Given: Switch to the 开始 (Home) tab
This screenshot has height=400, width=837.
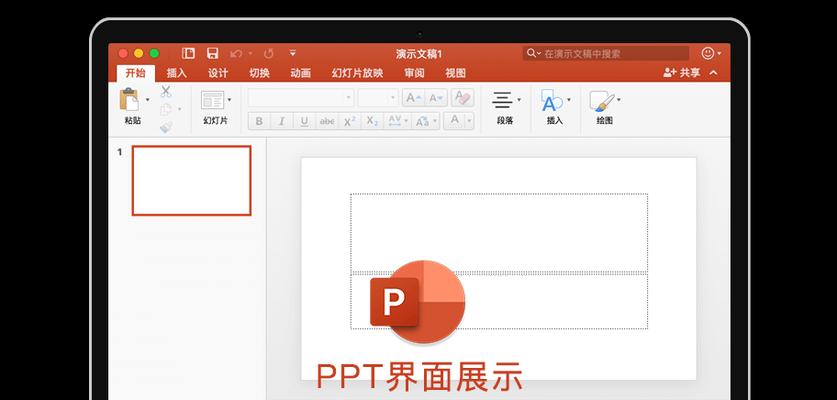Looking at the screenshot, I should 136,73.
